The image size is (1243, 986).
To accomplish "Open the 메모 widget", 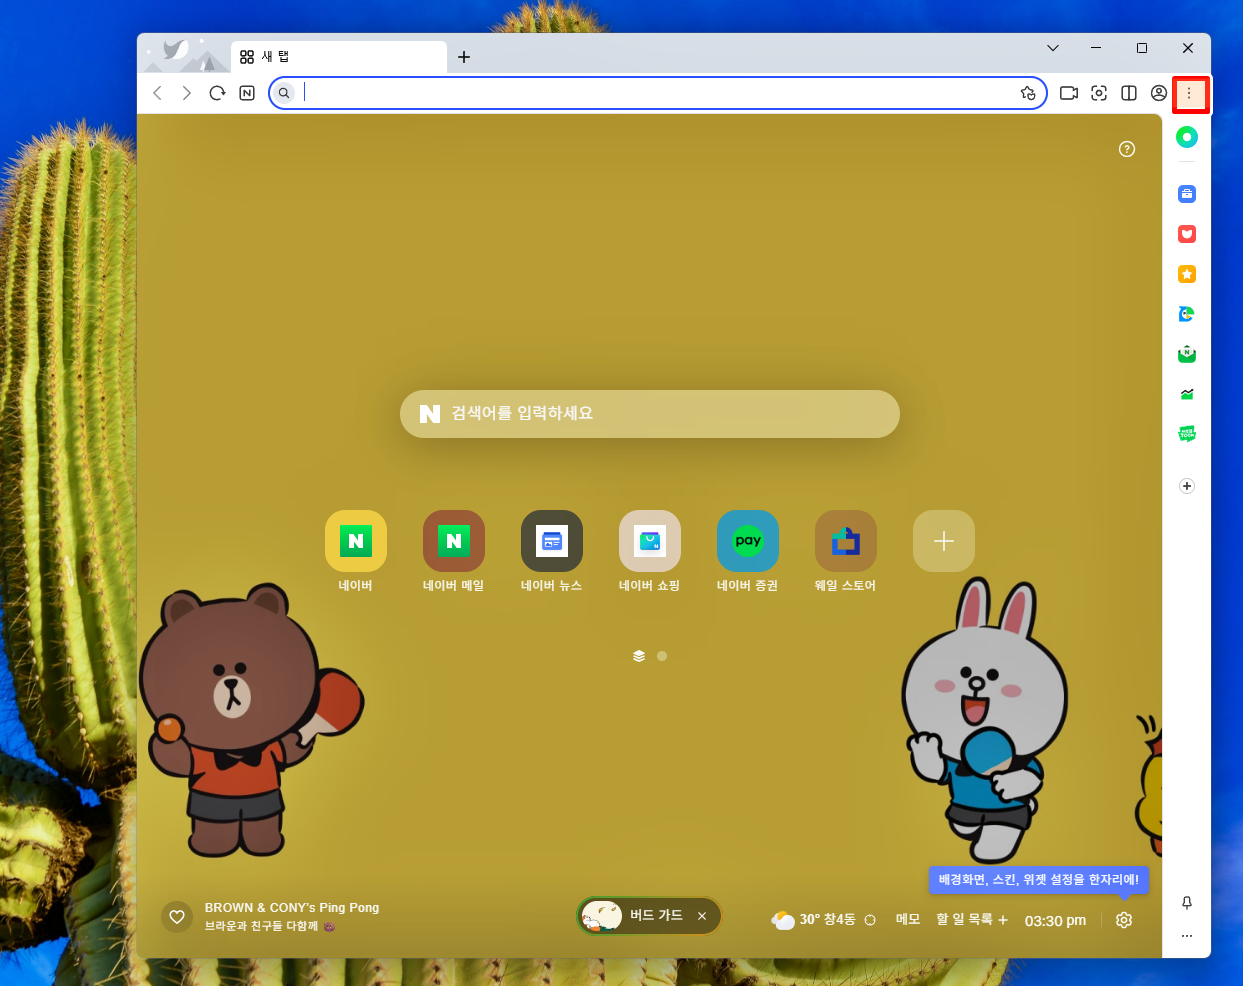I will tap(908, 919).
